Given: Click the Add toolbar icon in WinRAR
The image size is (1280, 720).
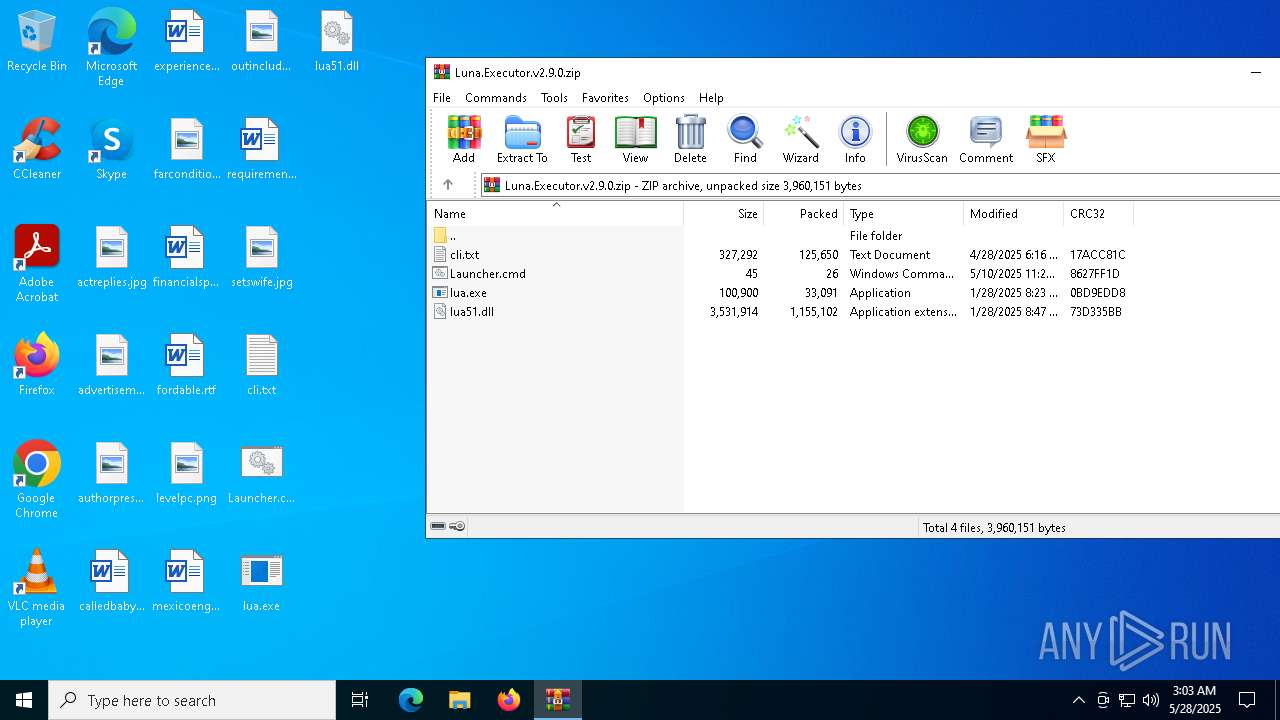Looking at the screenshot, I should [464, 139].
